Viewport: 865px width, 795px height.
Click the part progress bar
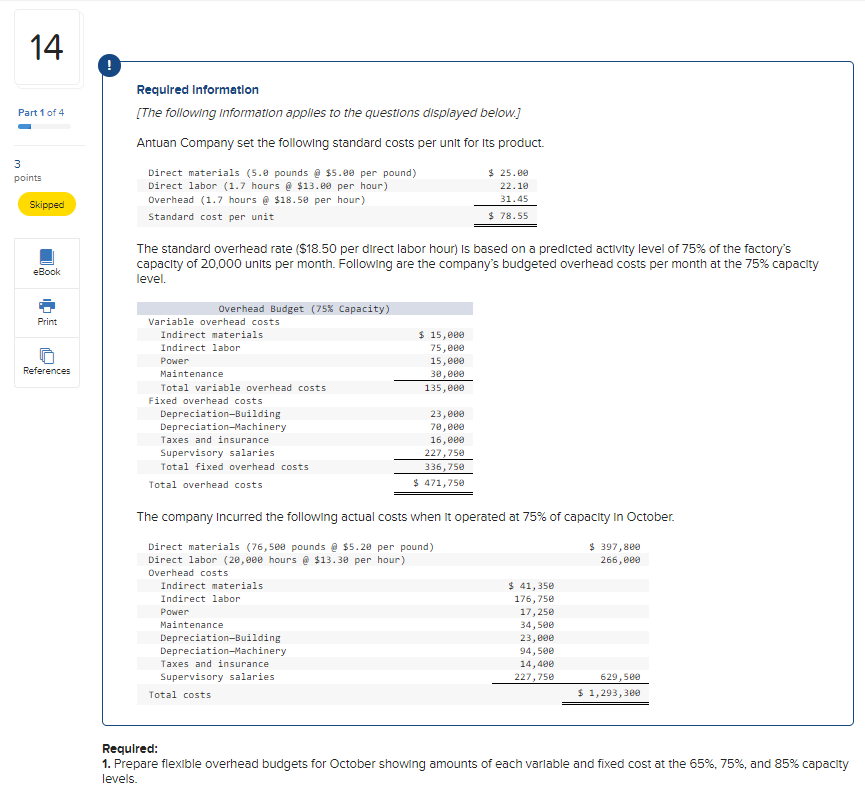point(44,127)
